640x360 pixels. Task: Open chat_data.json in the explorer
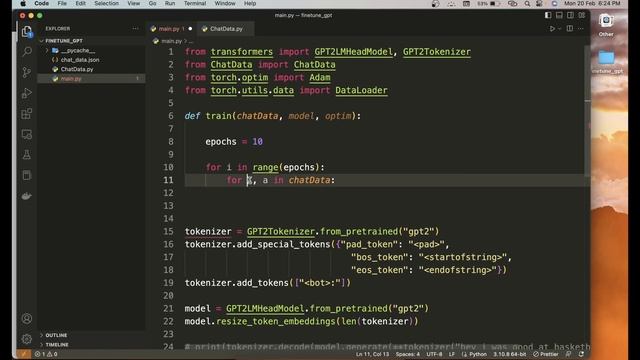click(80, 60)
